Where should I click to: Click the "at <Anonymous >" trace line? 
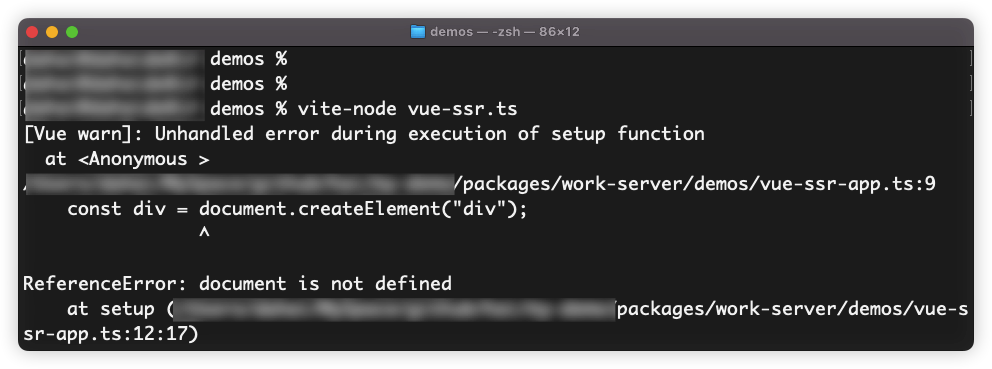pyautogui.click(x=127, y=159)
